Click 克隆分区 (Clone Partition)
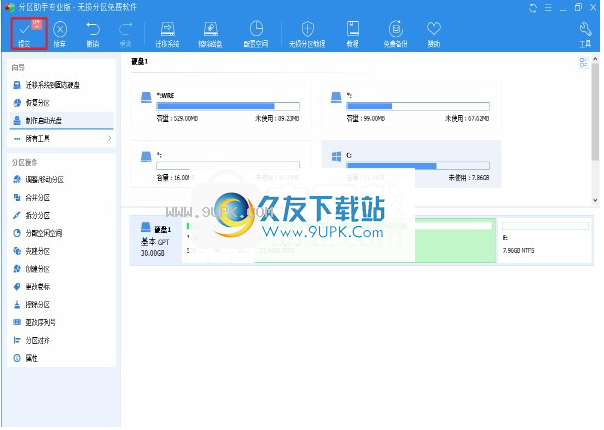Image resolution: width=604 pixels, height=430 pixels. (x=32, y=251)
